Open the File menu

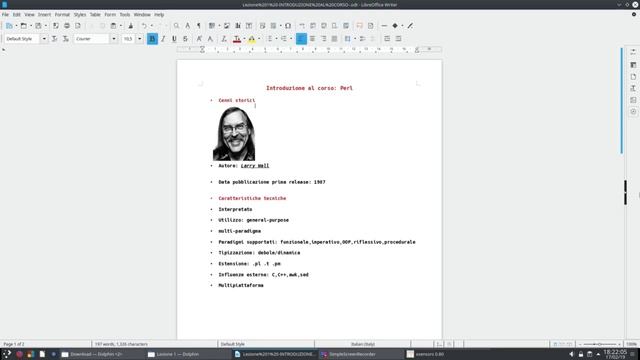[x=5, y=15]
